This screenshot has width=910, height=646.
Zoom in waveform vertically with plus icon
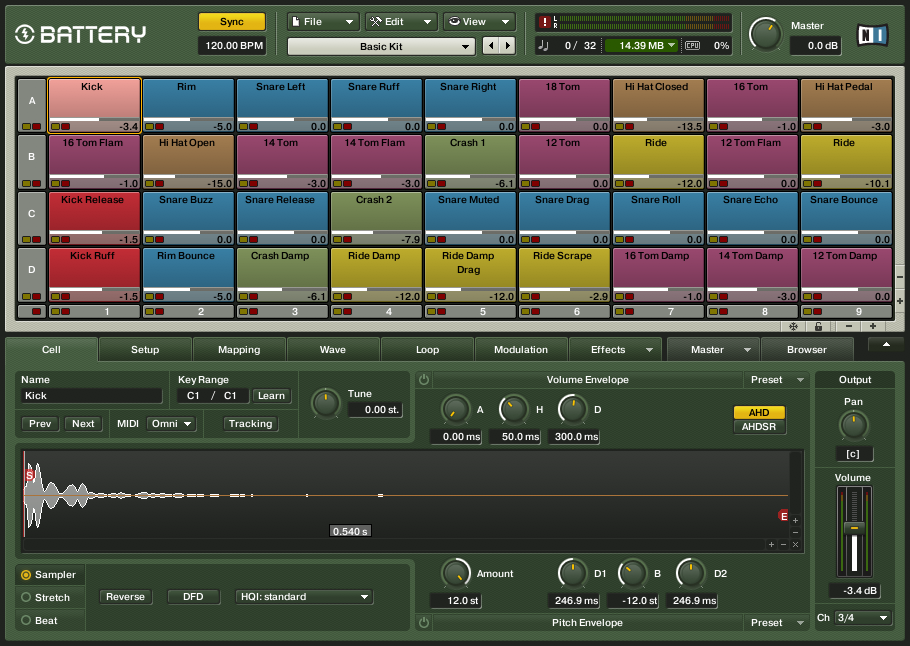[796, 521]
